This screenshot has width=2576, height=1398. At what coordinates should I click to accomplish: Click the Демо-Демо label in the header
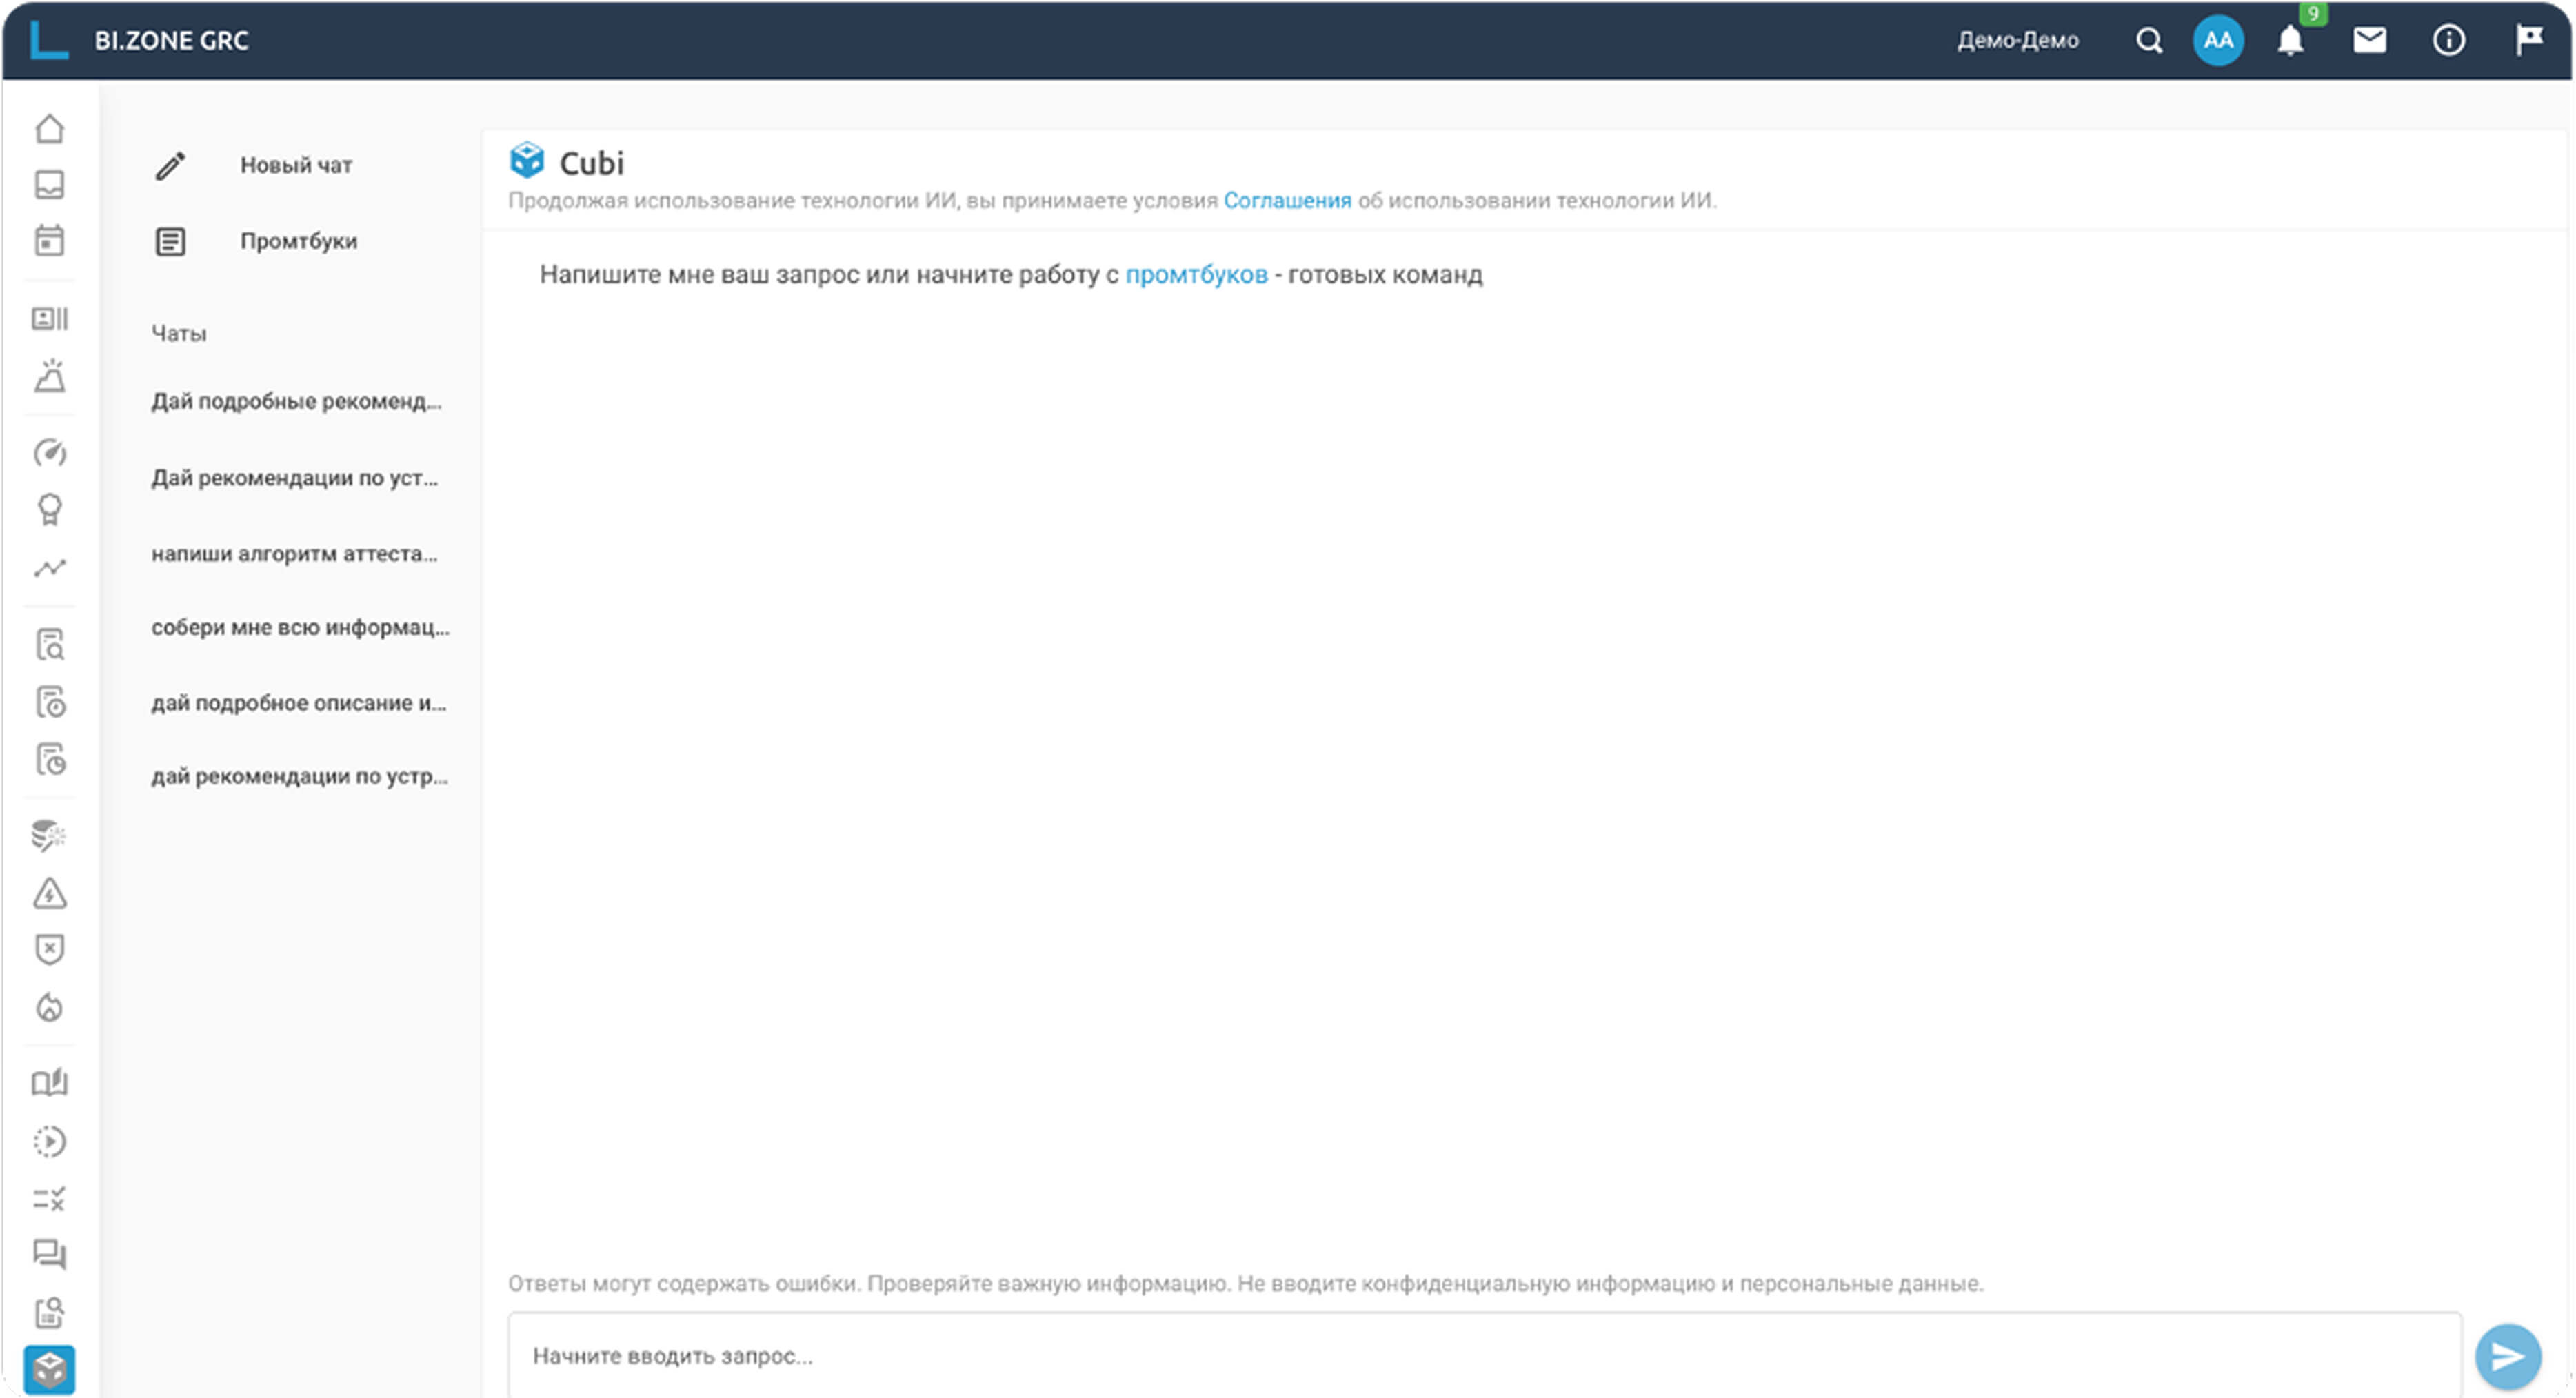(2017, 41)
